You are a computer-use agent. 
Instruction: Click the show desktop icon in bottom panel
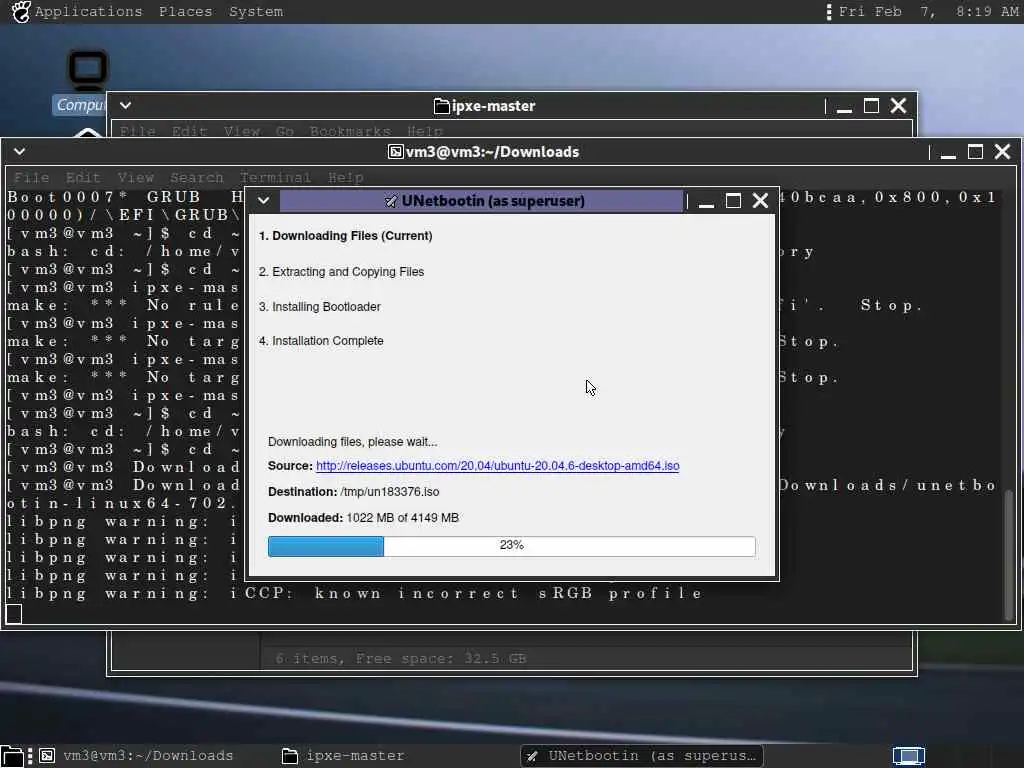(13, 756)
